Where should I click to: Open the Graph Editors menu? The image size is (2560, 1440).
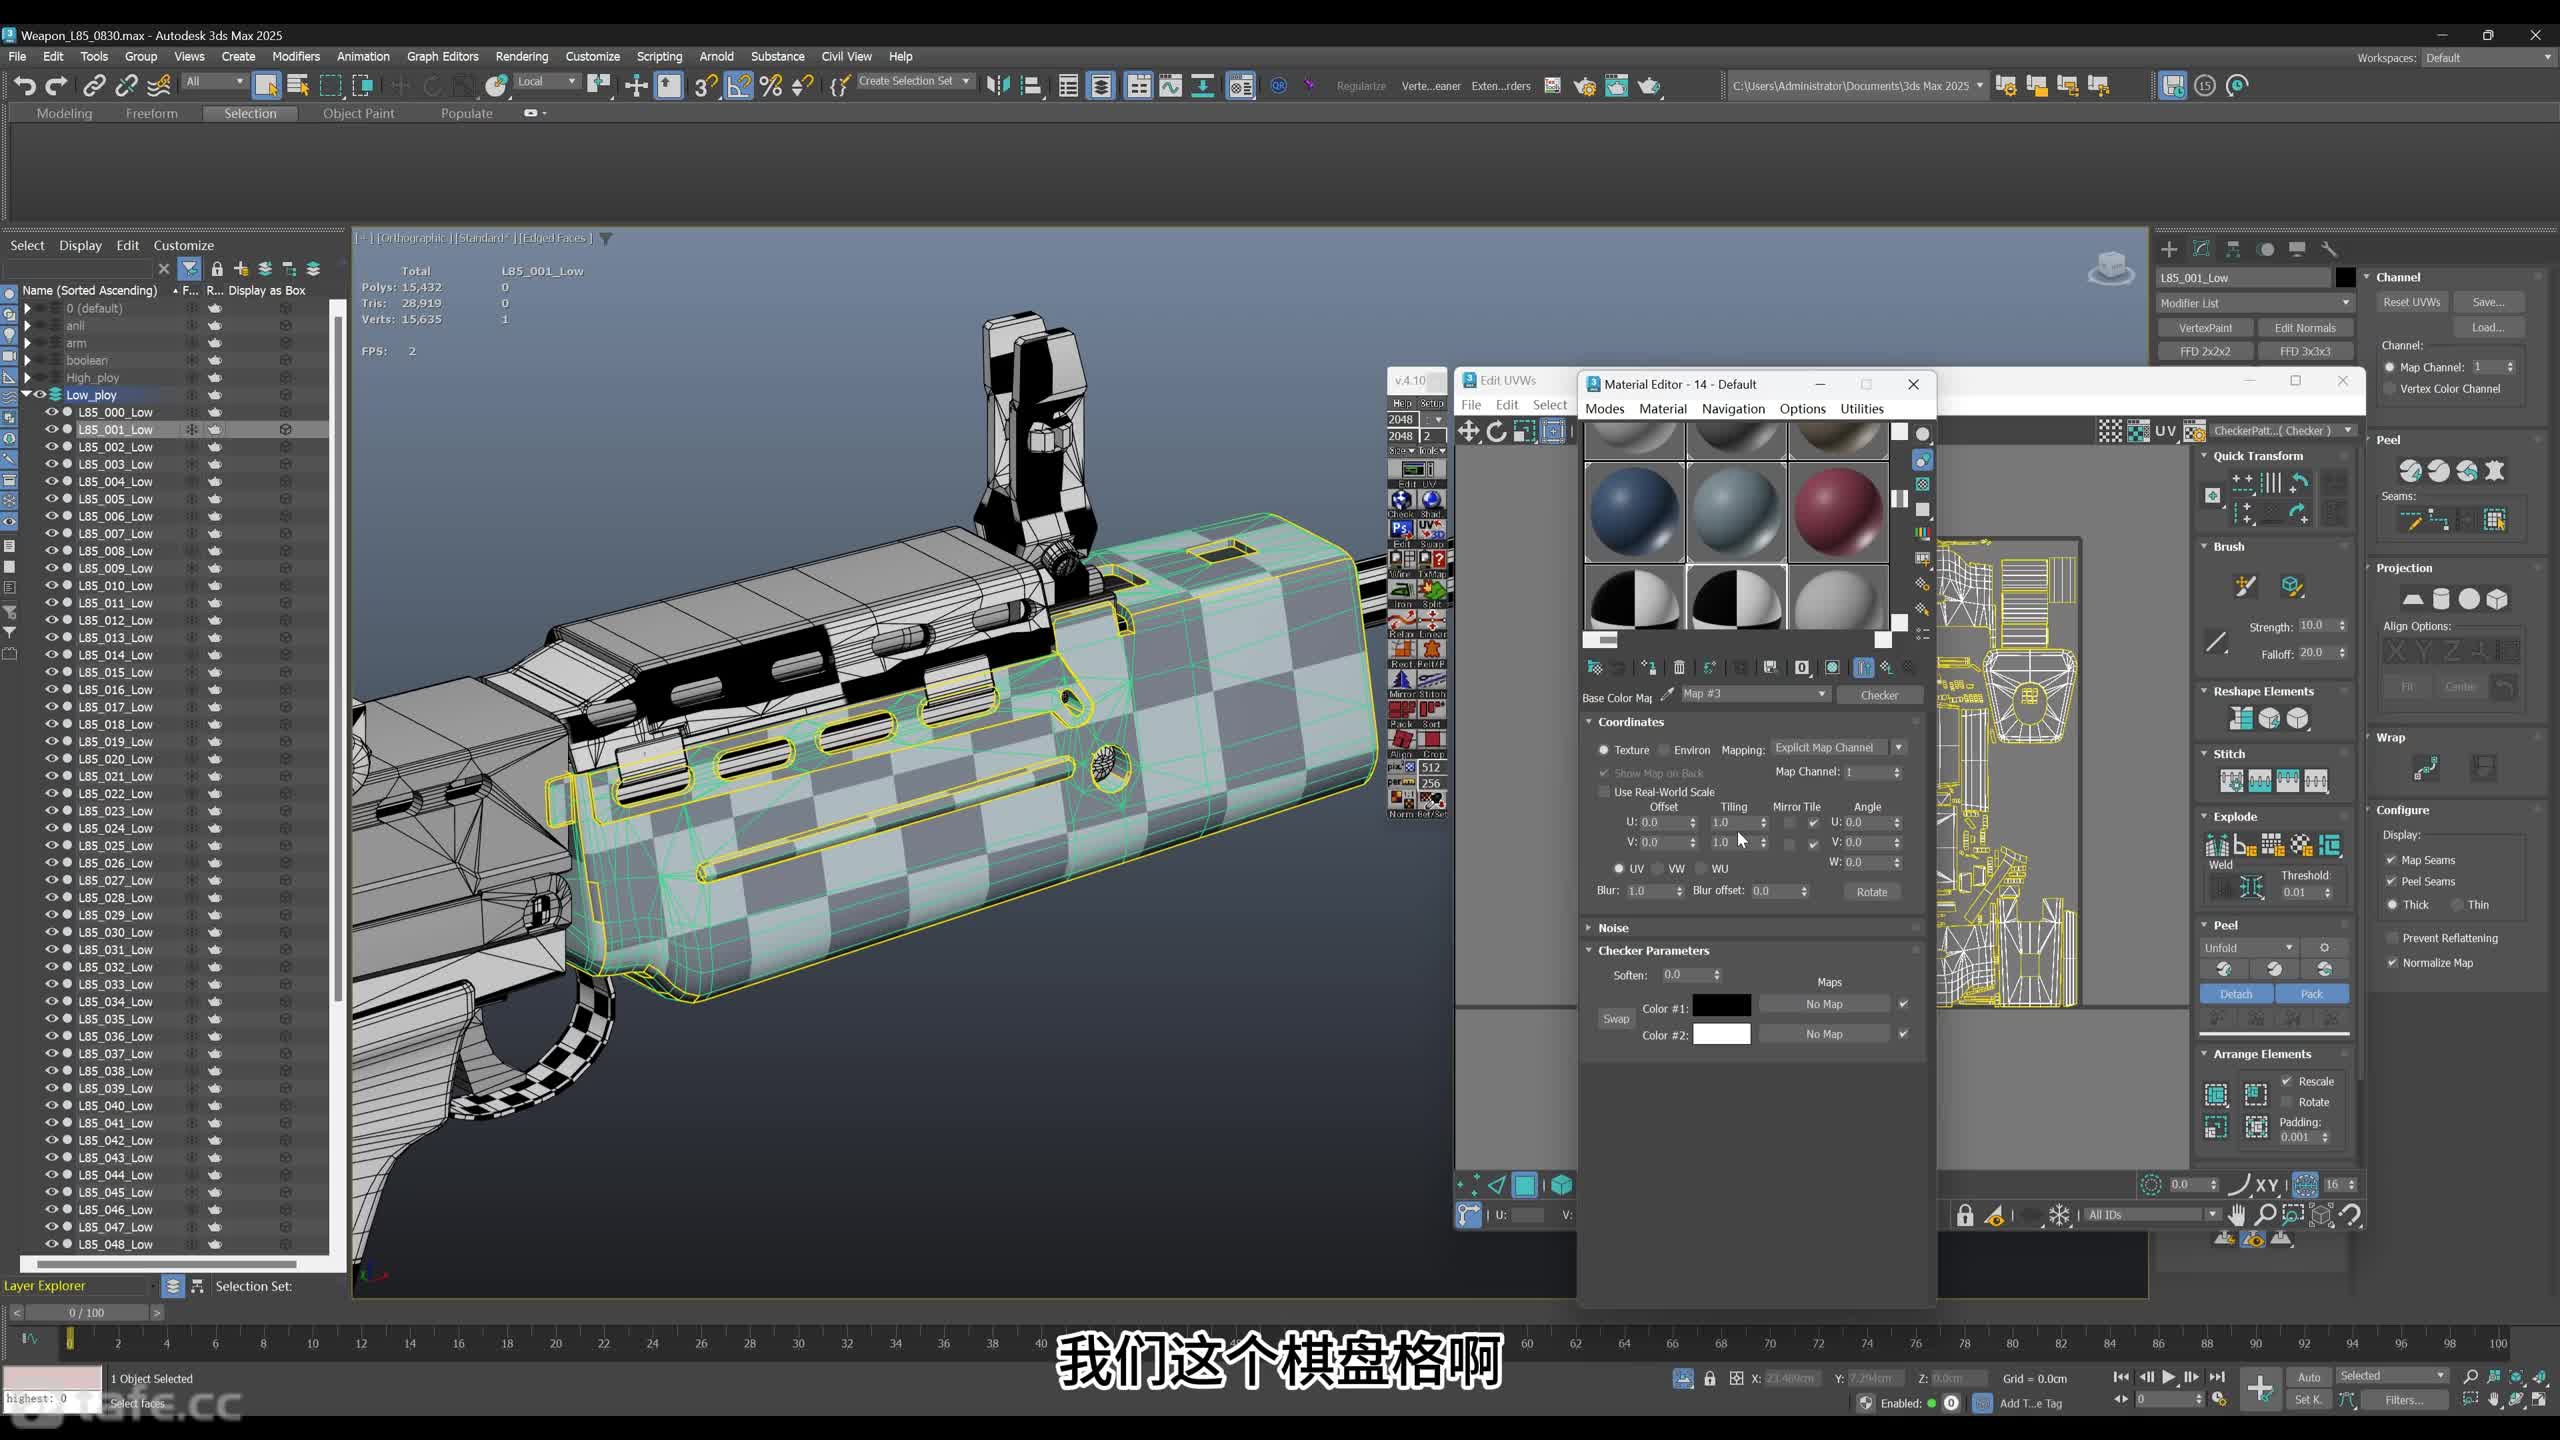click(442, 57)
